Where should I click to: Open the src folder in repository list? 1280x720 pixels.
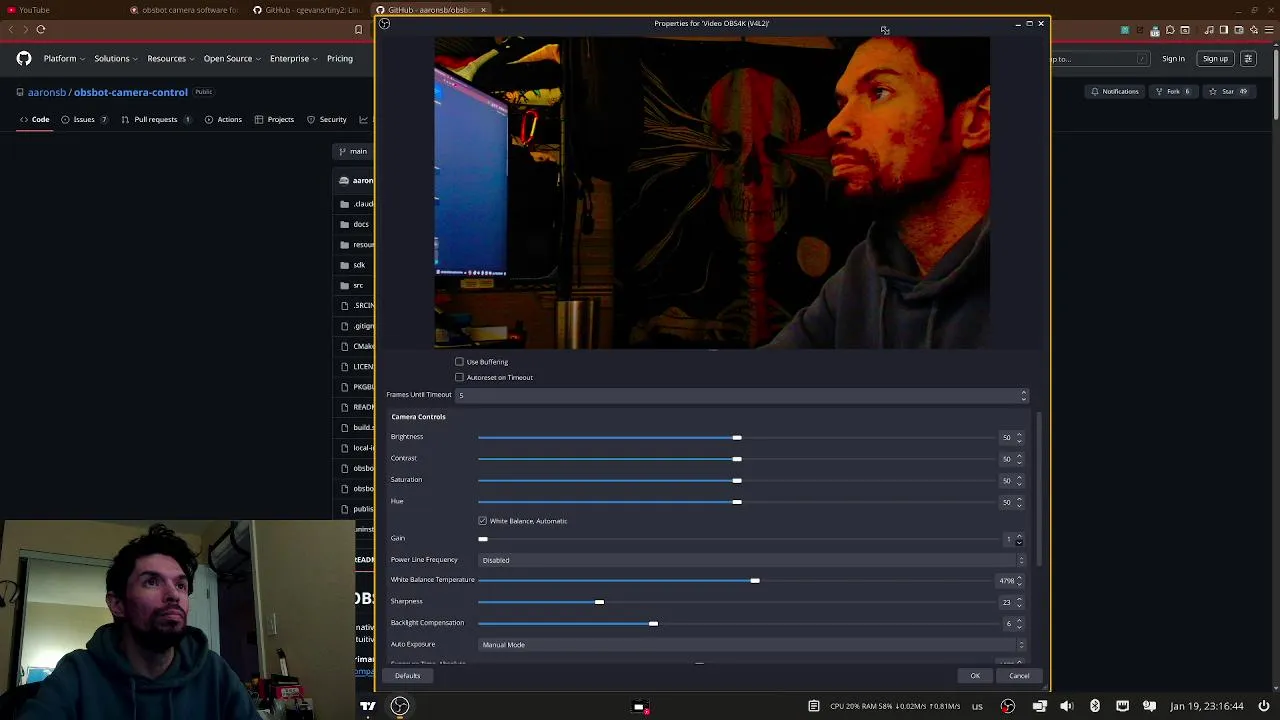(358, 285)
